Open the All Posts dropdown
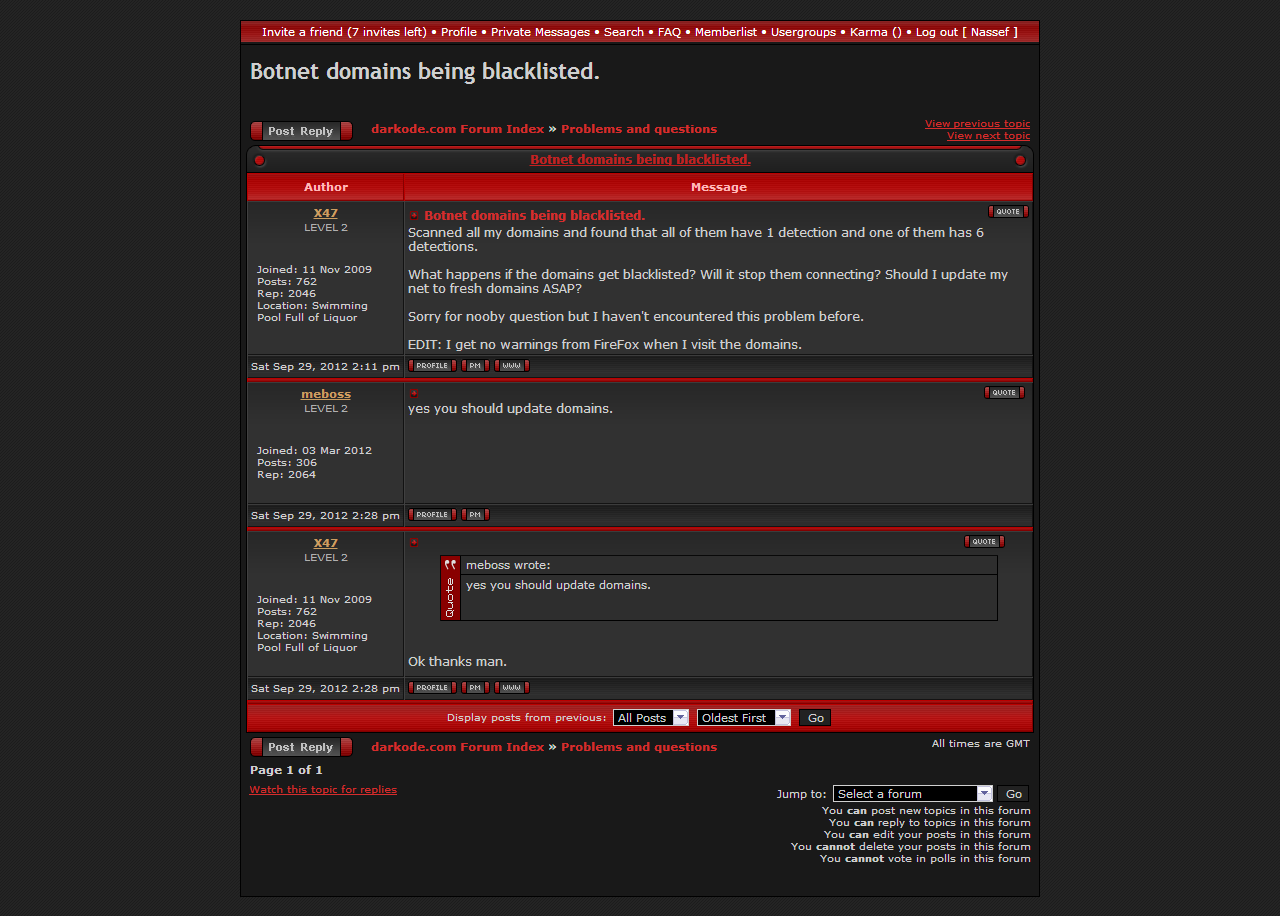The width and height of the screenshot is (1280, 916). click(651, 718)
